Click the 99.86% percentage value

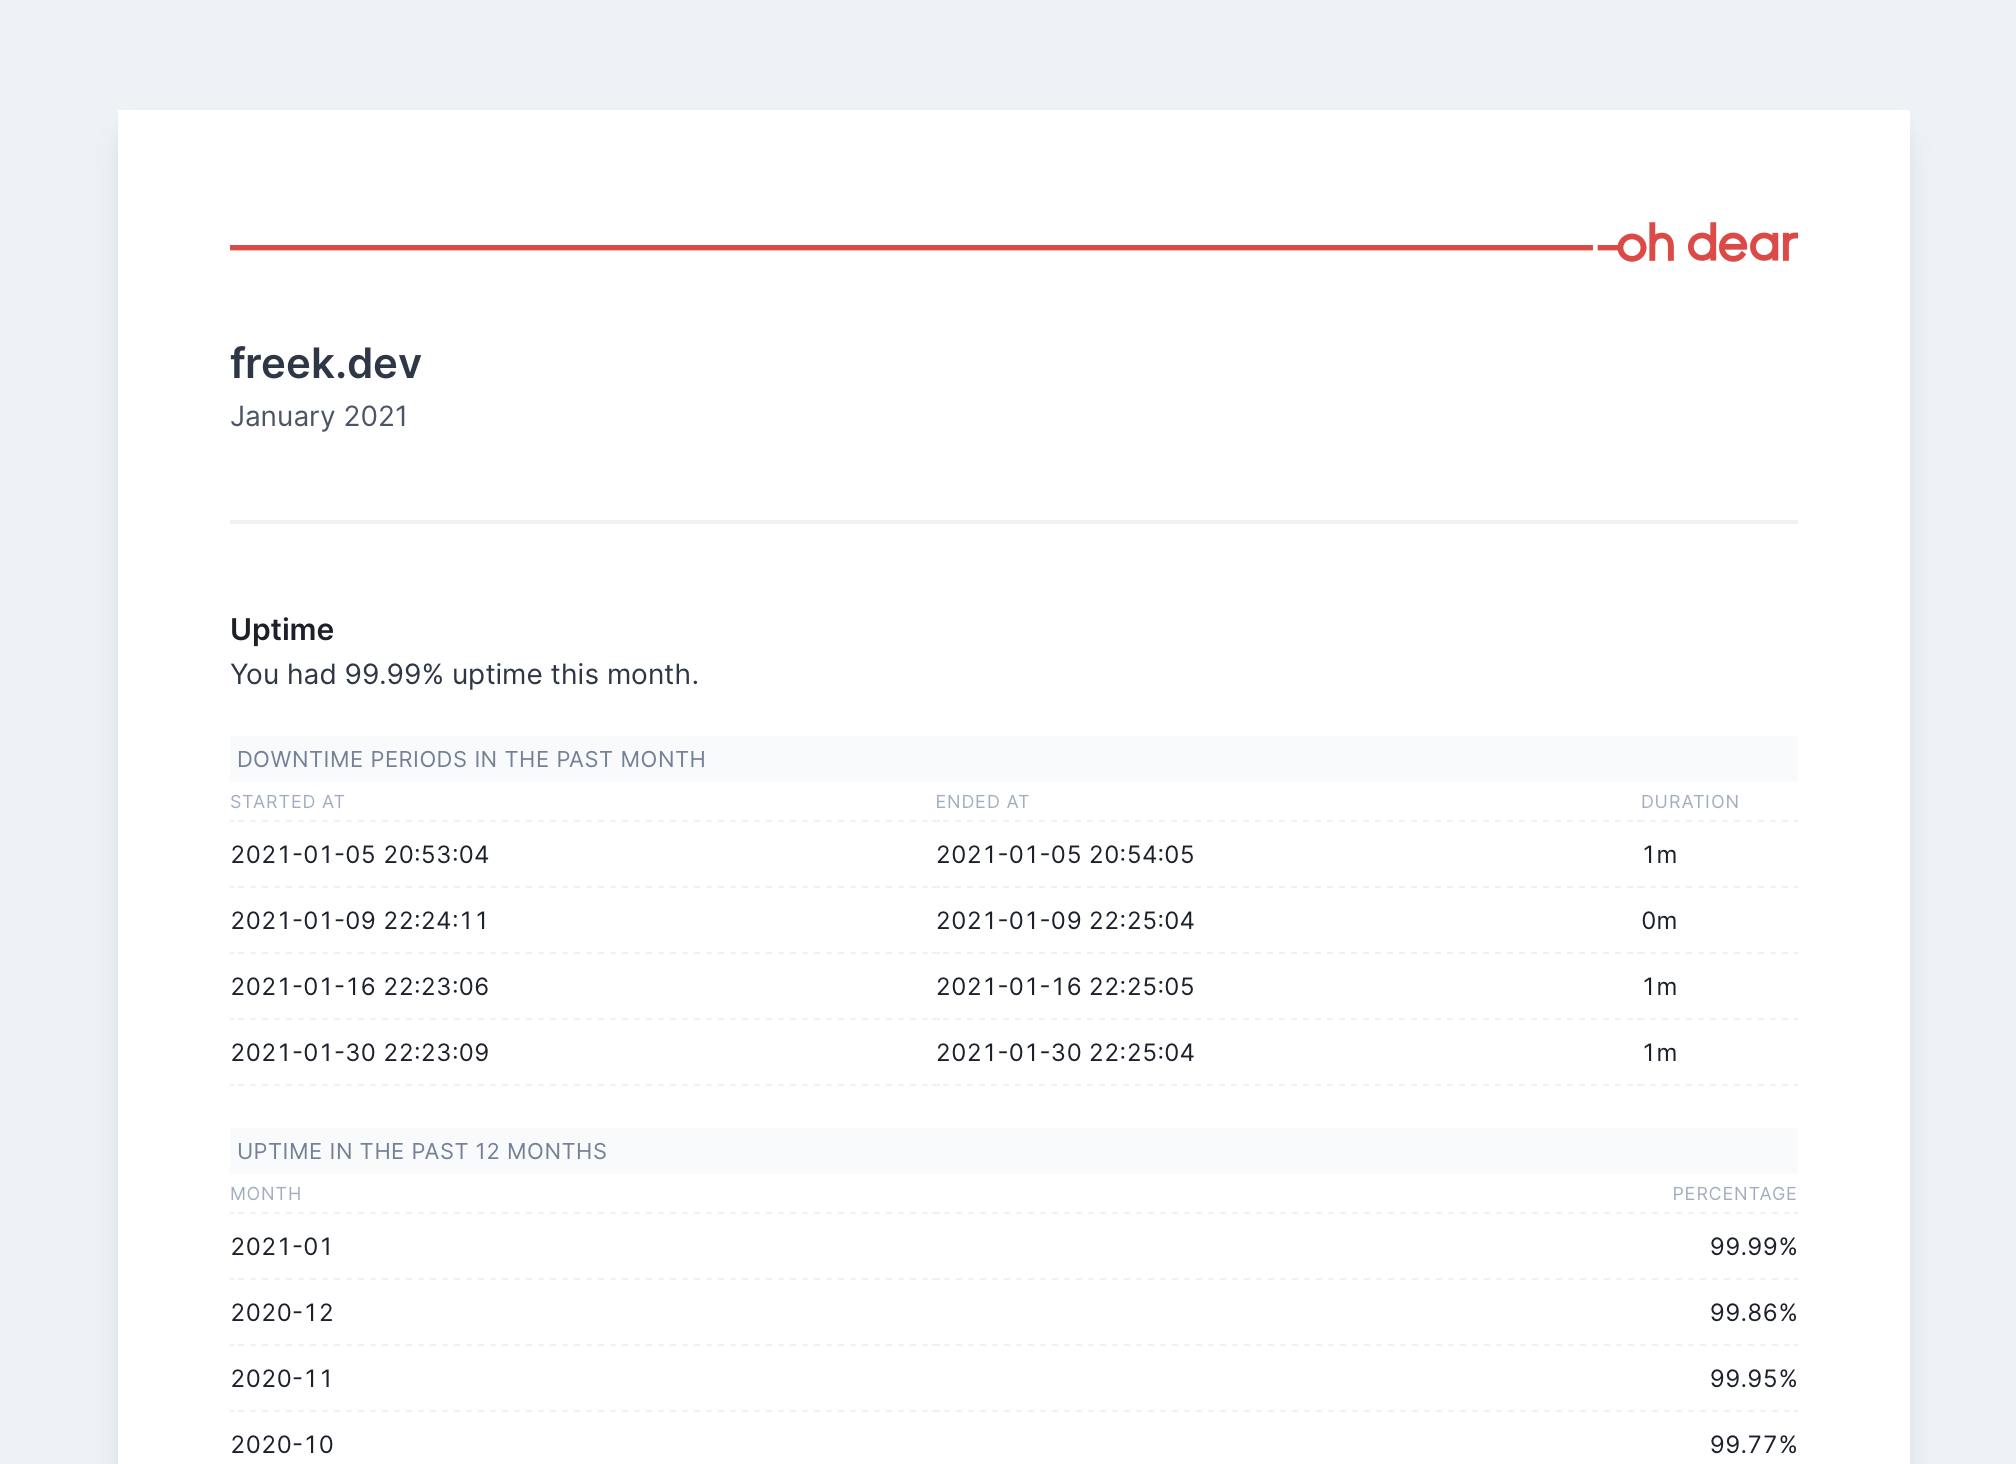[x=1753, y=1313]
